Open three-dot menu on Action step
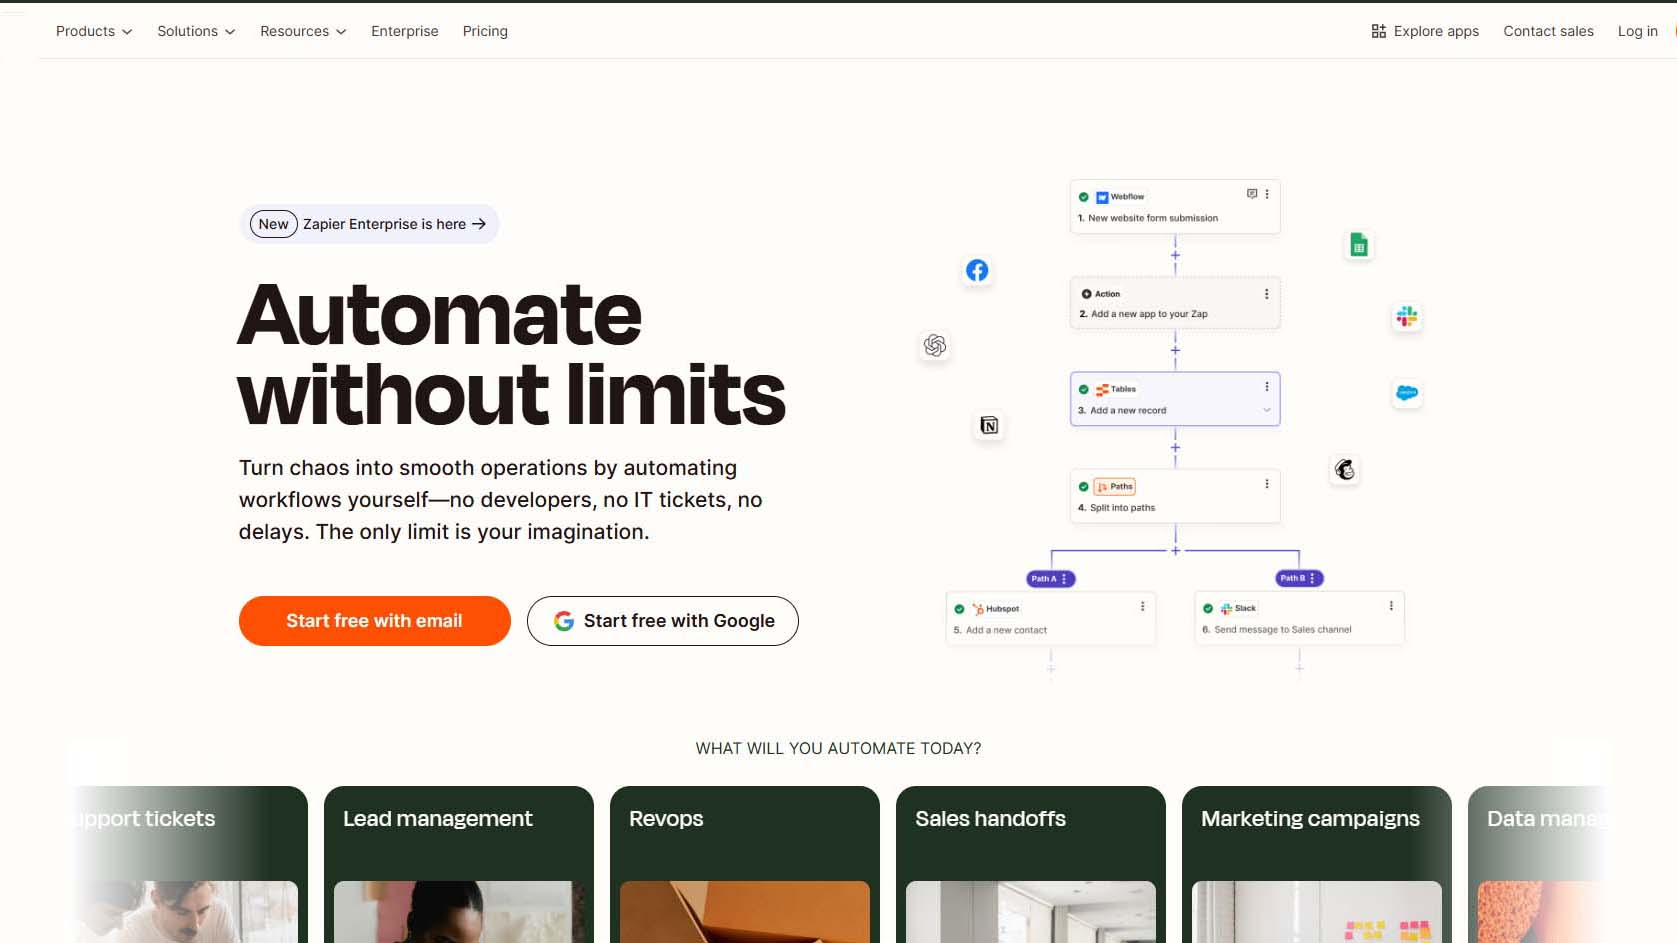Screen dimensions: 1677x943 (x=1267, y=294)
